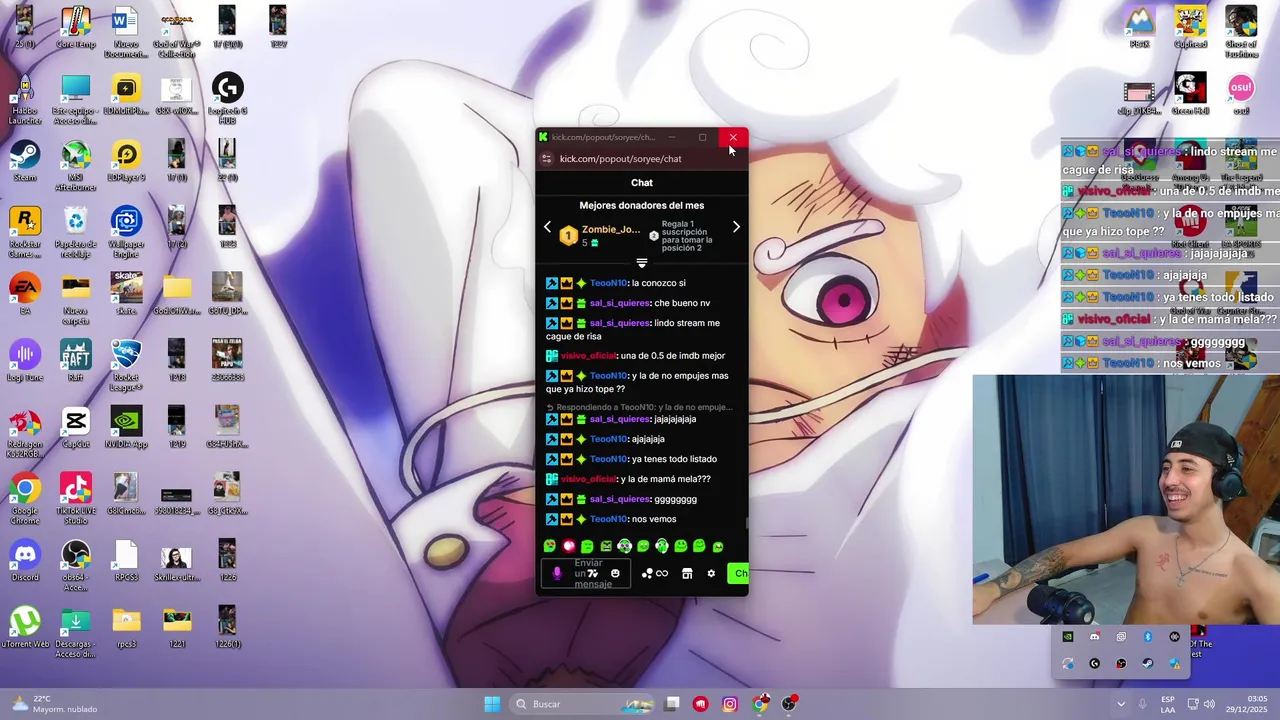
Task: Click TeooN10 username in 'nos vemos' message
Action: pos(609,519)
